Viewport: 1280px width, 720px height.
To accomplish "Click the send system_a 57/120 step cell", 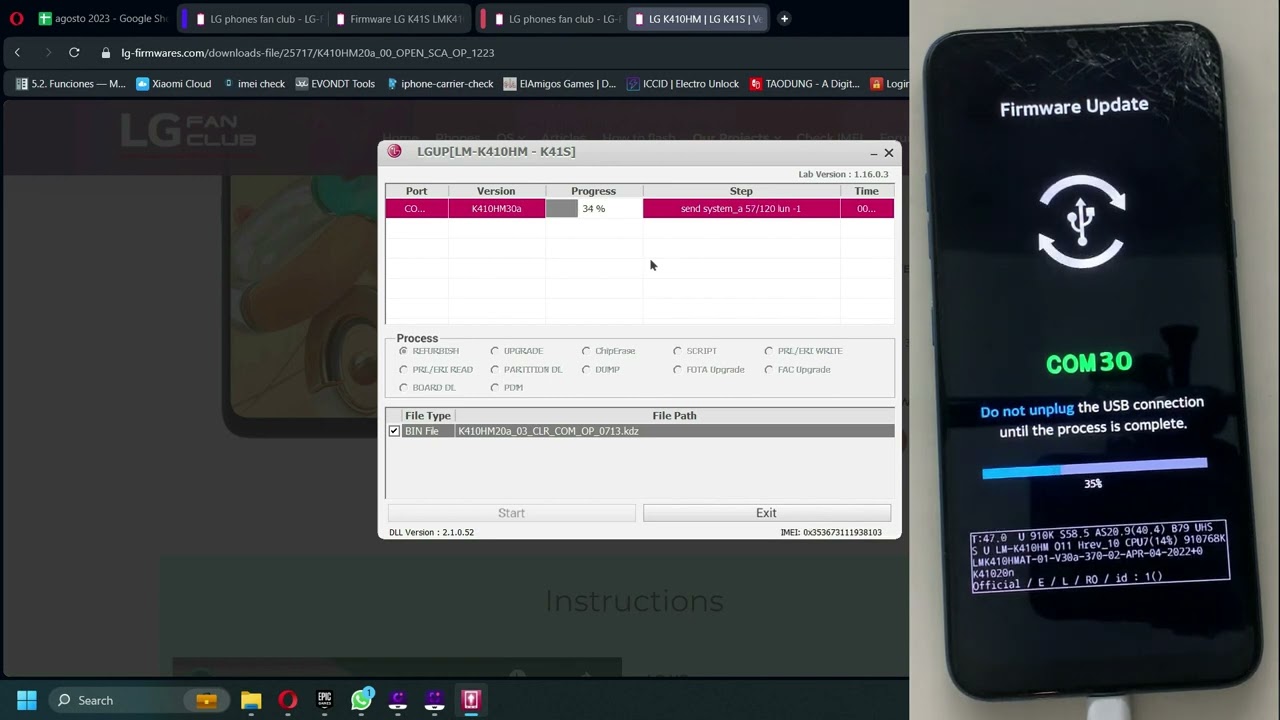I will (x=741, y=208).
